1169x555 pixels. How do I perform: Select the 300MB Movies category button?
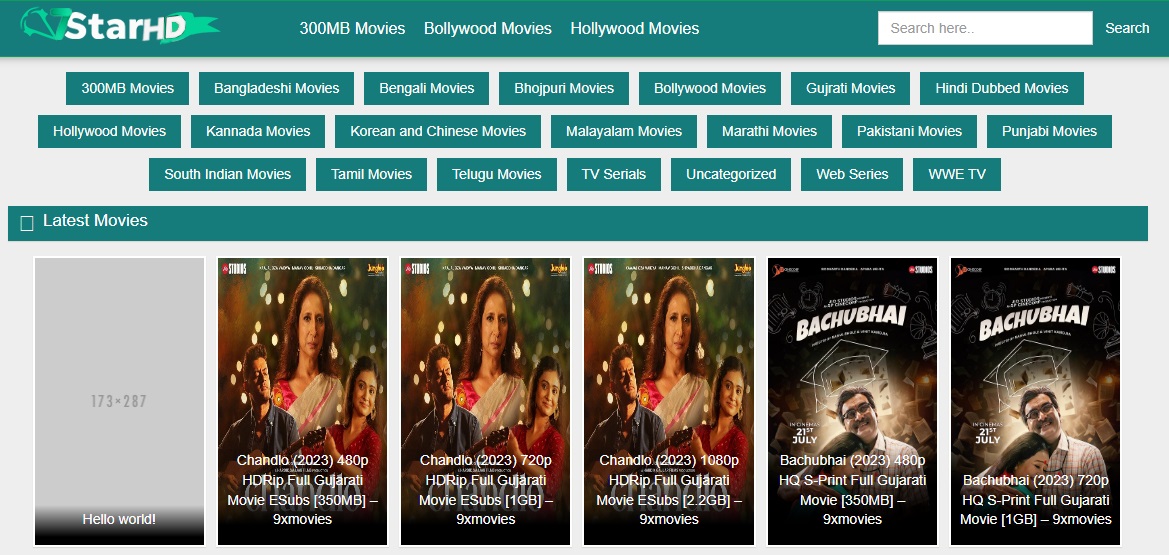coord(127,88)
